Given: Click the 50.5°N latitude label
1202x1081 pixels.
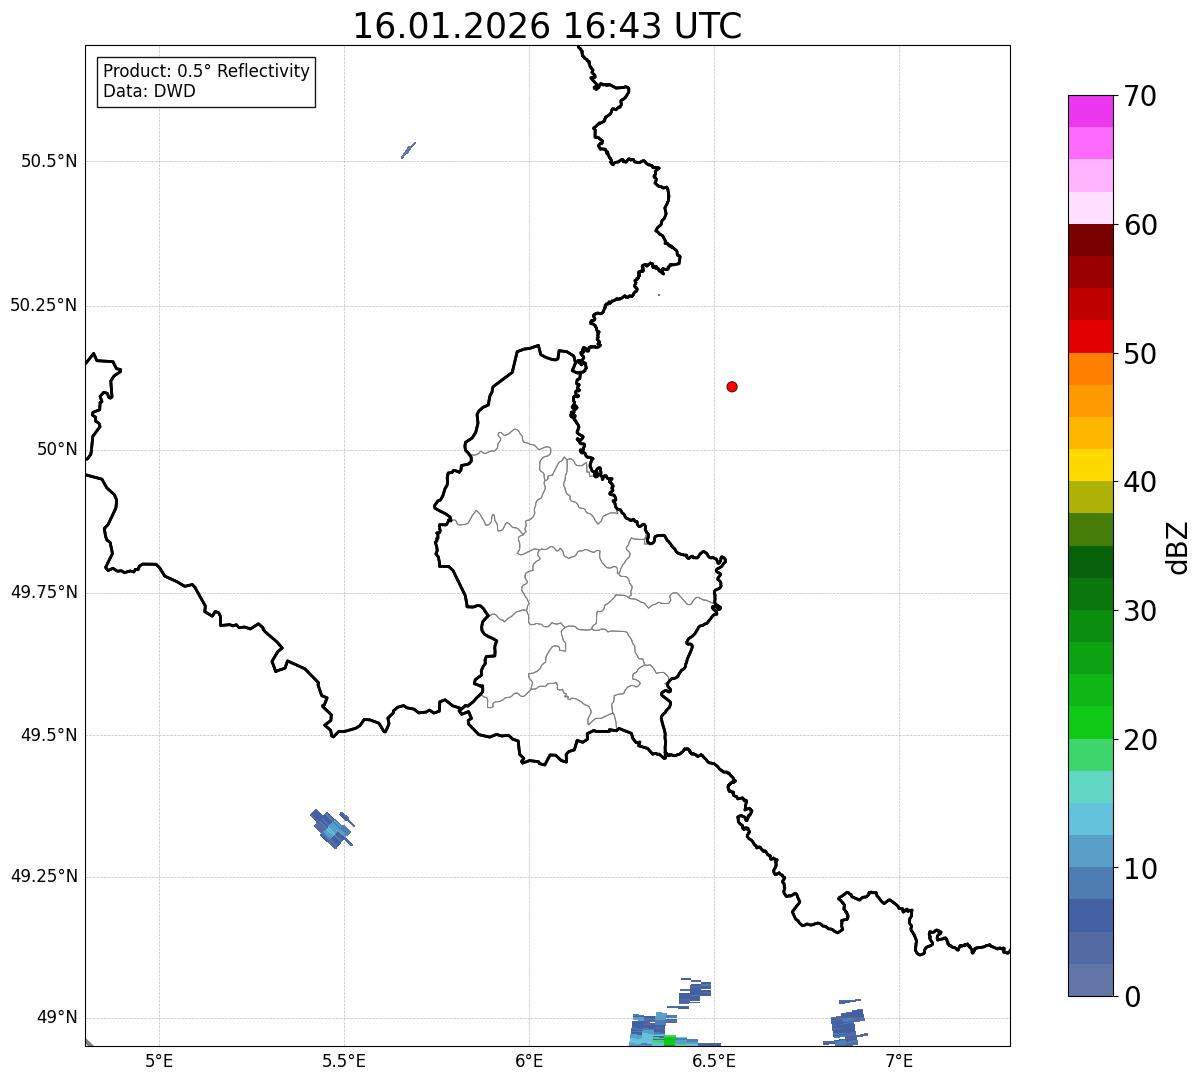Looking at the screenshot, I should (49, 161).
